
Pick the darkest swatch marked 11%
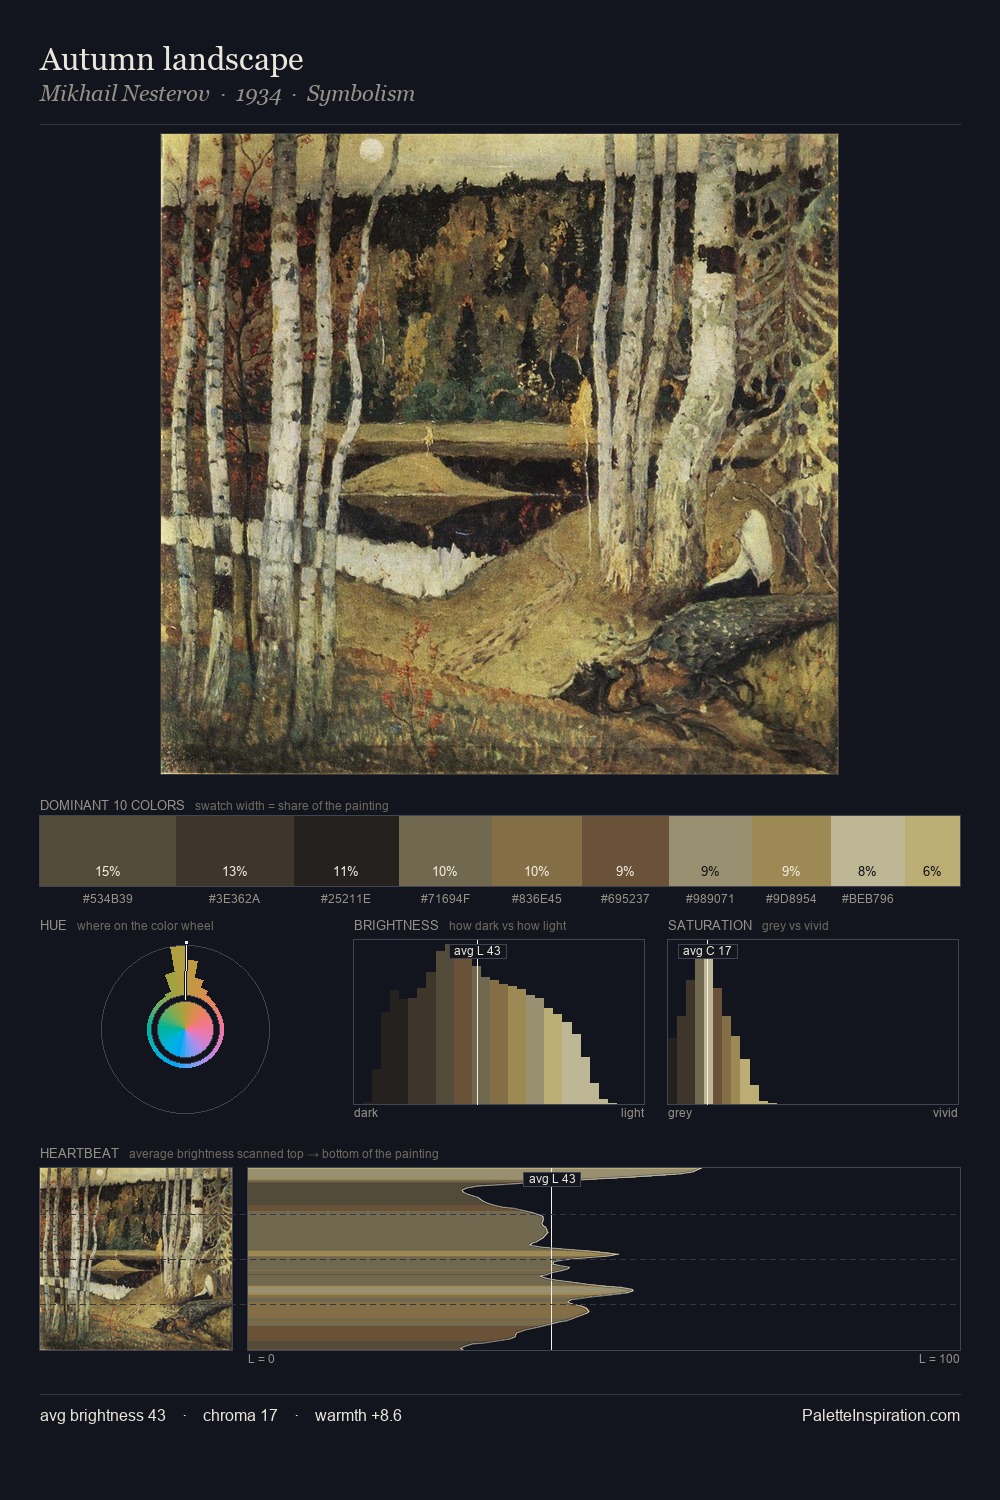click(x=346, y=851)
